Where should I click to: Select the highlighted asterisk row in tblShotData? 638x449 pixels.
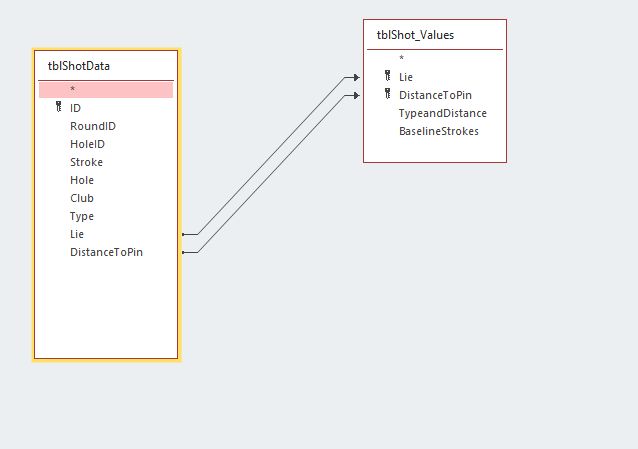tap(106, 90)
